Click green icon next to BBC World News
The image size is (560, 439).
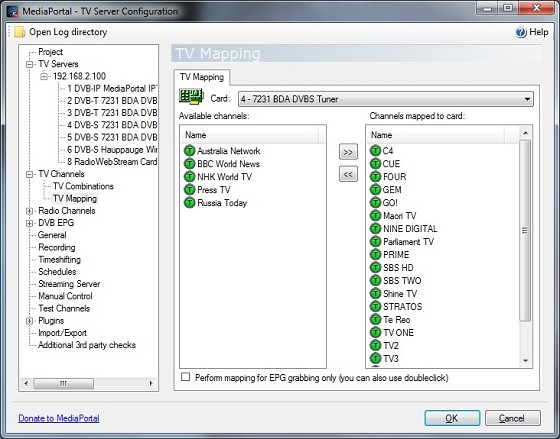pyautogui.click(x=189, y=164)
